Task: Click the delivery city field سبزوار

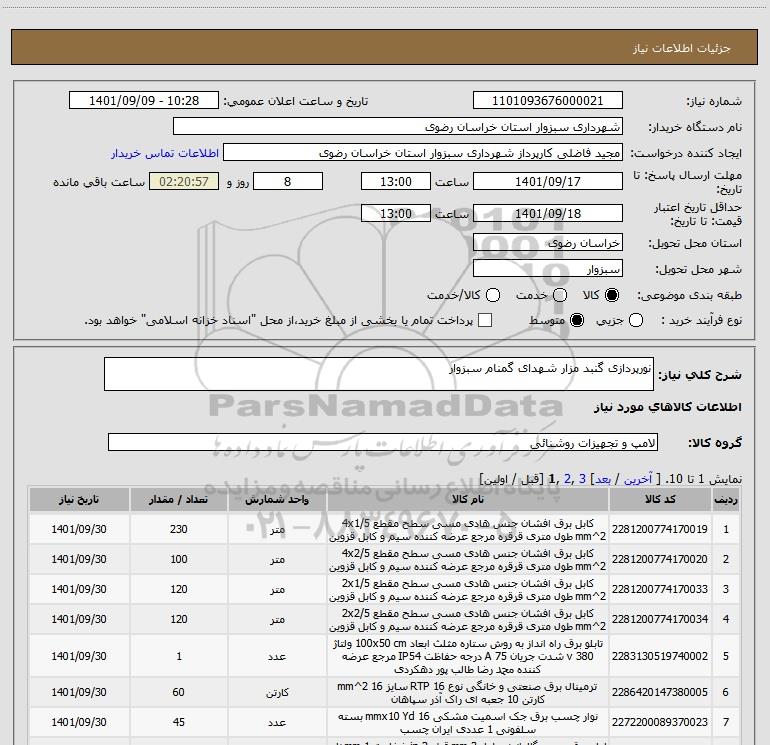Action: 548,268
